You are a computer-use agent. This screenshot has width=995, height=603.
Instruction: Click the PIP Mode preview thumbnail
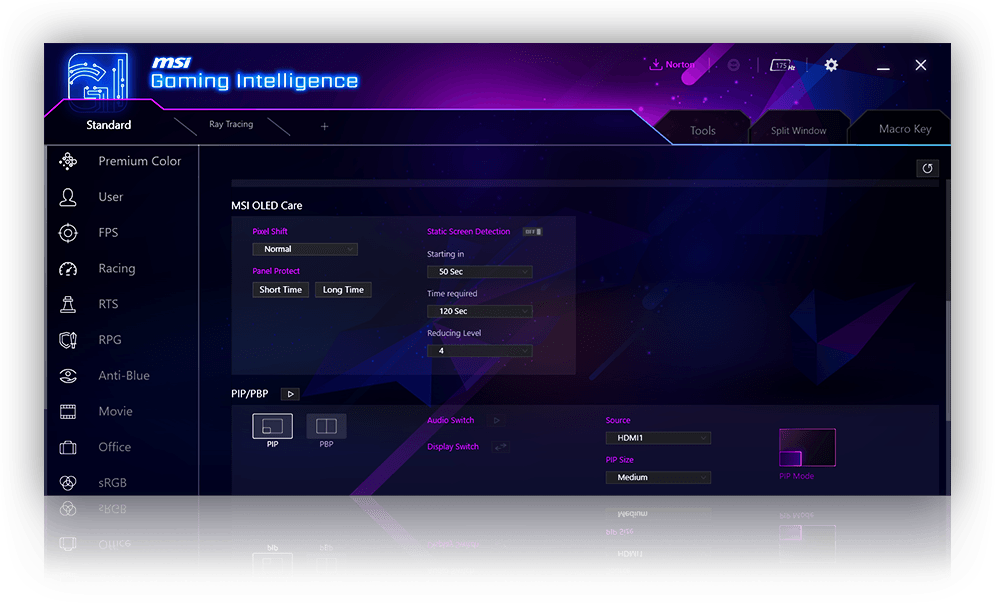pos(807,447)
